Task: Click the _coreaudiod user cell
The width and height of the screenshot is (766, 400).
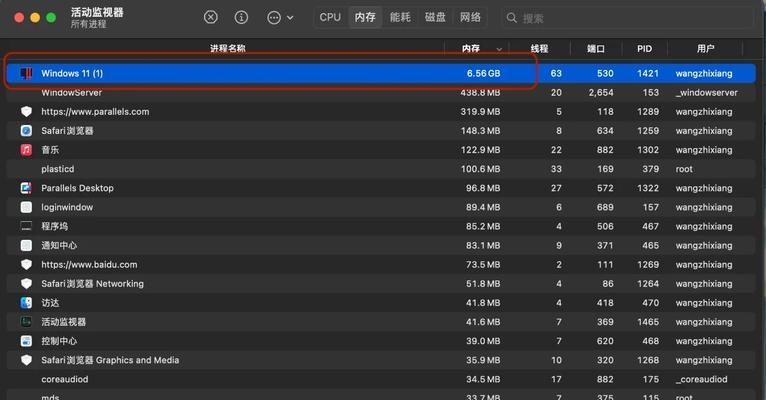Action: coord(701,379)
